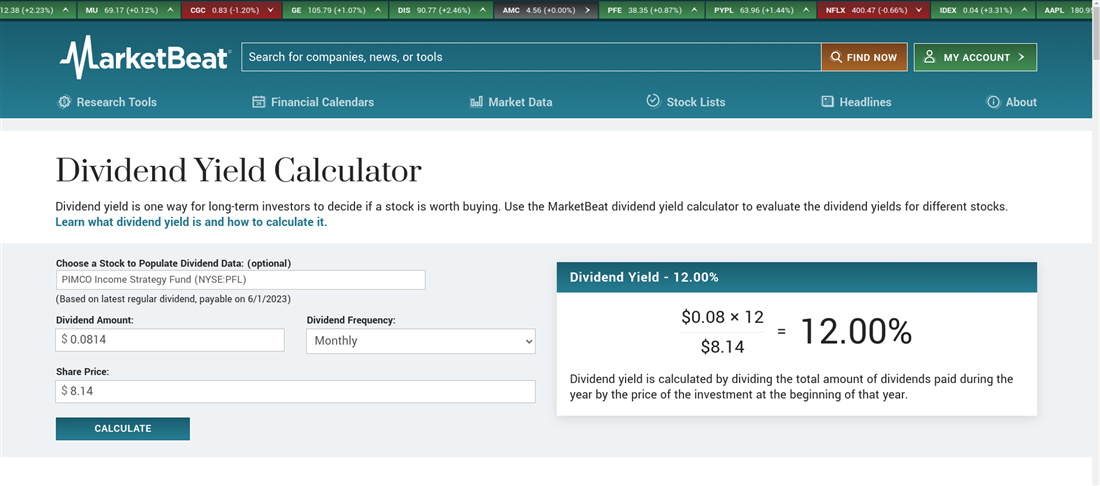This screenshot has height=486, width=1100.
Task: Click the MU 69.17 ticker quote
Action: tap(127, 11)
